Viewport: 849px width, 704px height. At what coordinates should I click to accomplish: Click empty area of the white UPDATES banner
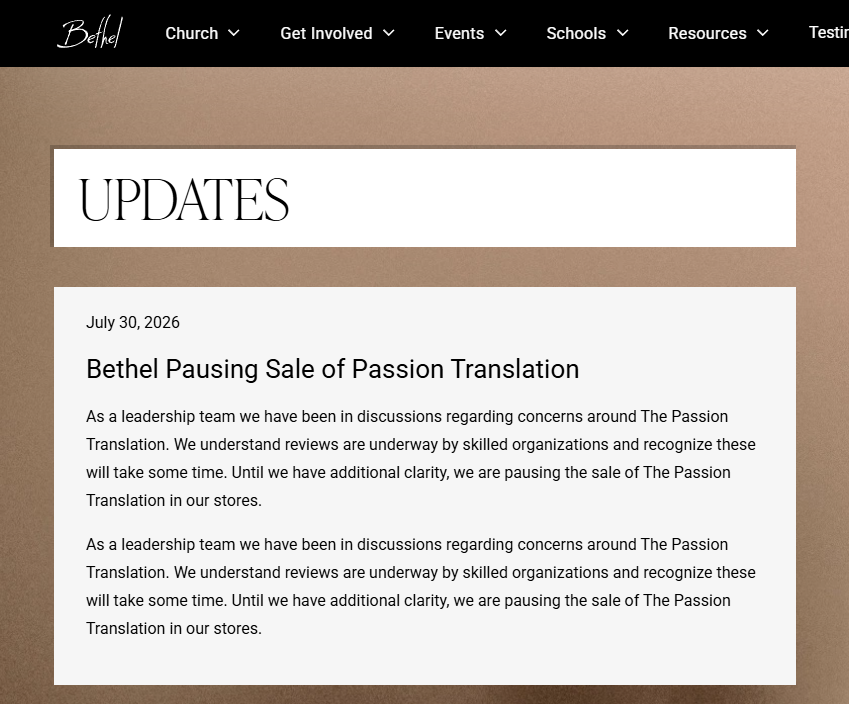pyautogui.click(x=541, y=198)
